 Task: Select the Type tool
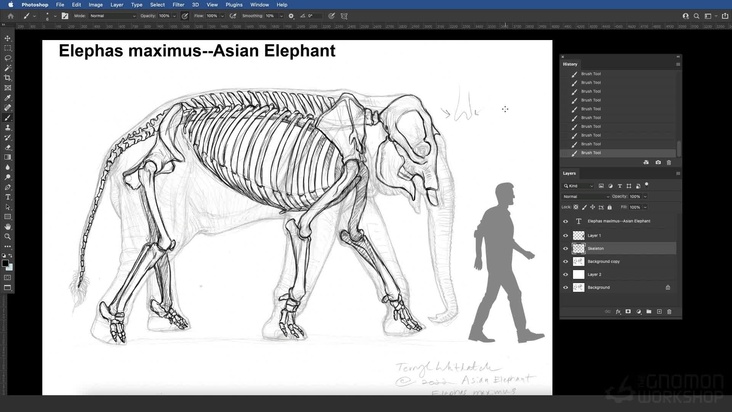point(7,197)
